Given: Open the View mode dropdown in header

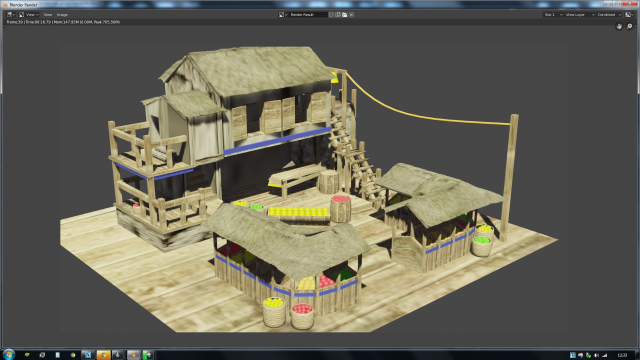Looking at the screenshot, I should 29,15.
